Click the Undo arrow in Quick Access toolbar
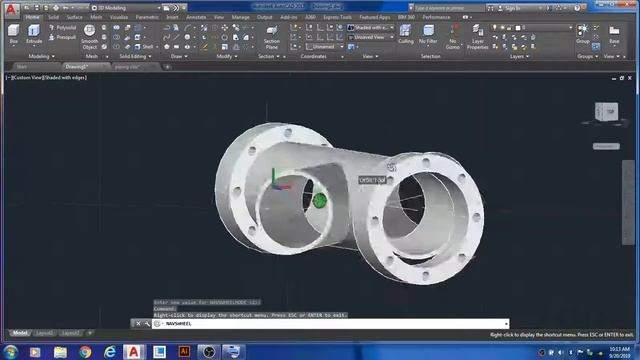This screenshot has height=360, width=640. coord(65,8)
